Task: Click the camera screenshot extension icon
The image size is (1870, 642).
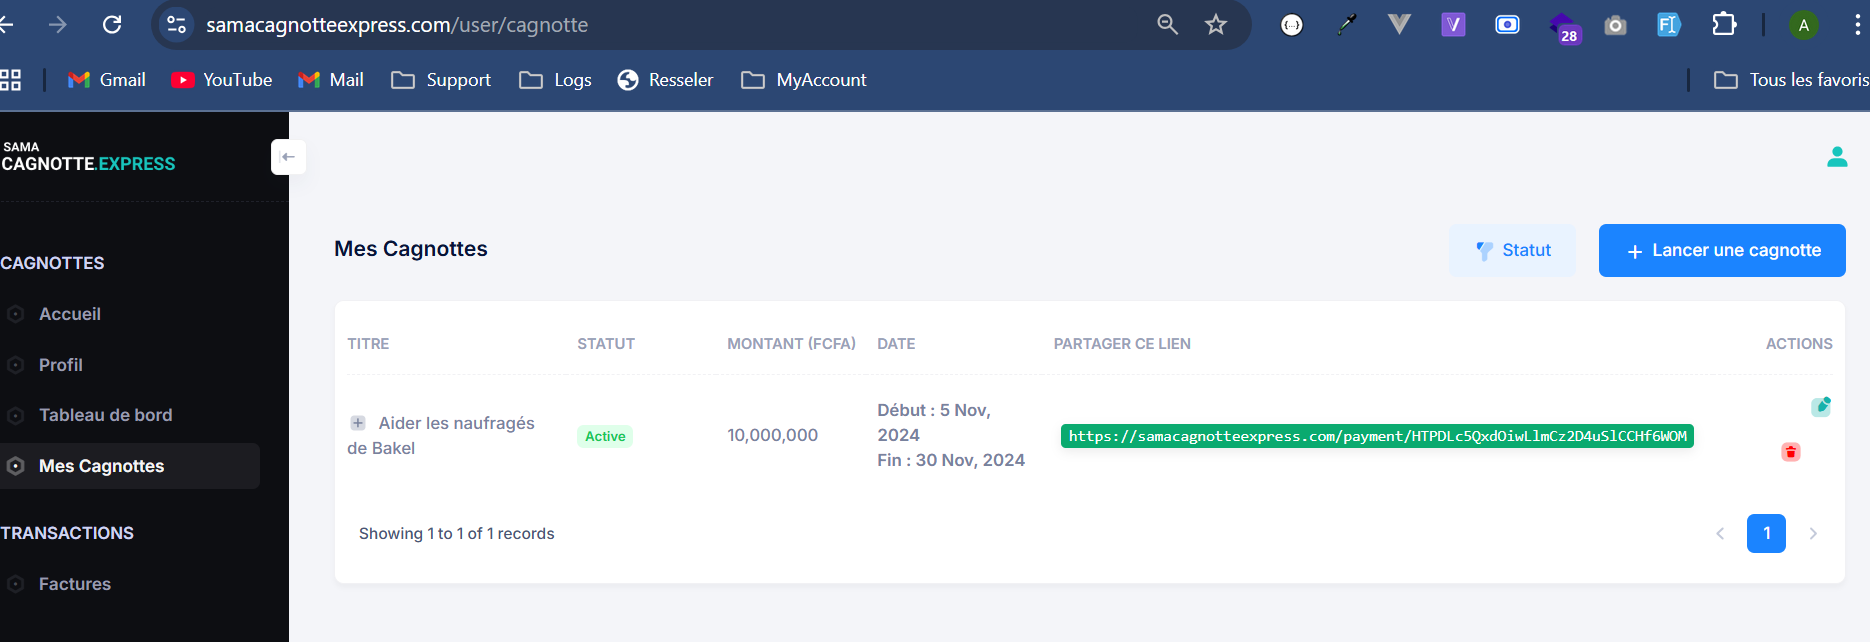Action: coord(1615,25)
